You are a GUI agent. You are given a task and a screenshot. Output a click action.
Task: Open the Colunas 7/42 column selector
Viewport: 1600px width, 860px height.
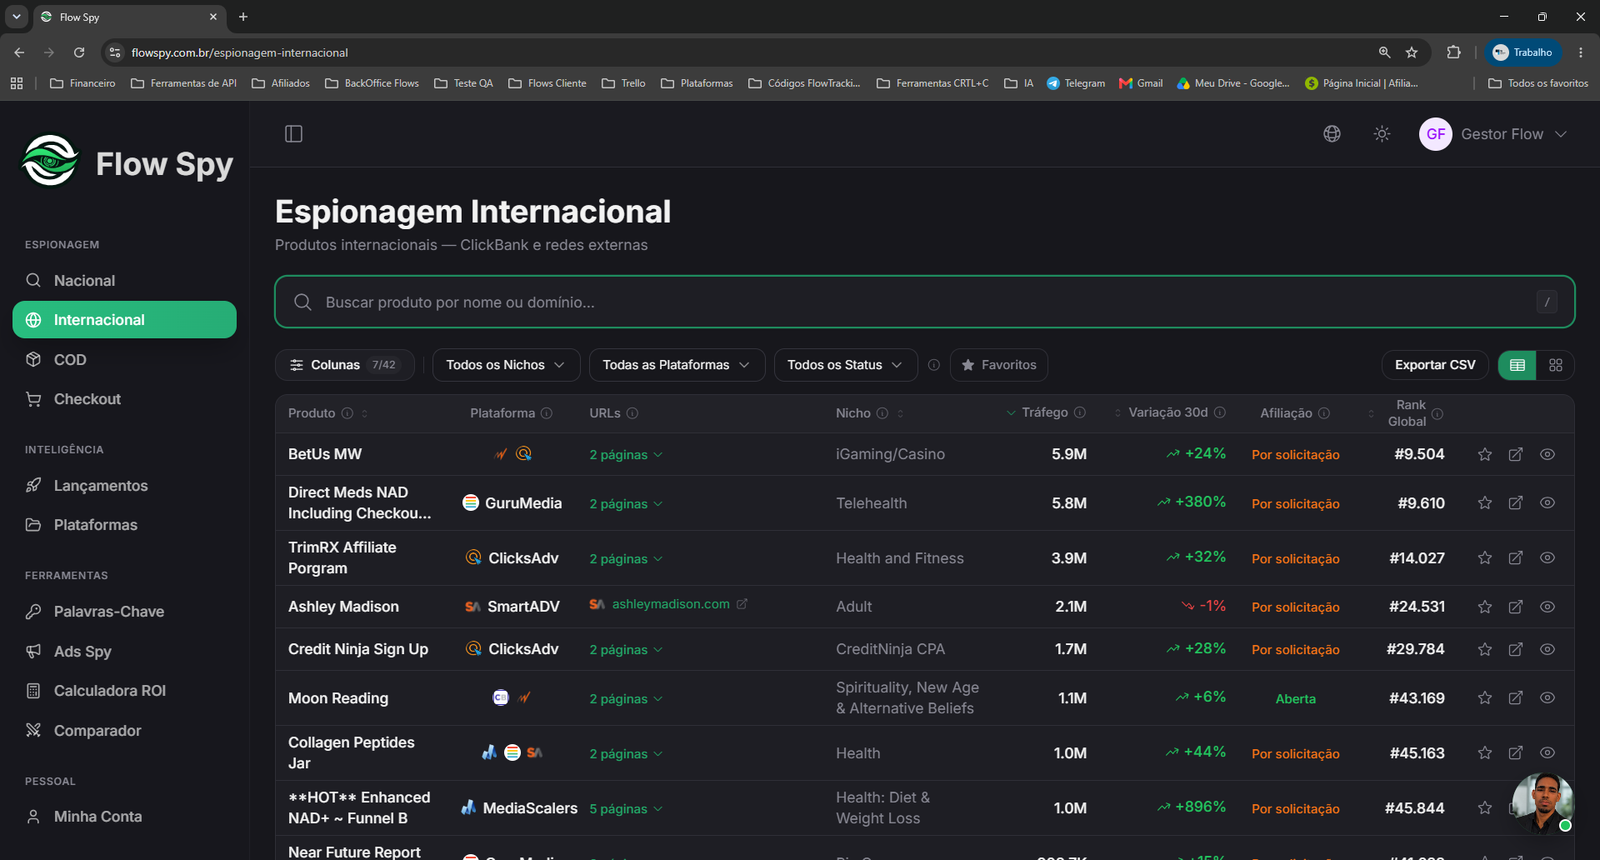pyautogui.click(x=344, y=365)
